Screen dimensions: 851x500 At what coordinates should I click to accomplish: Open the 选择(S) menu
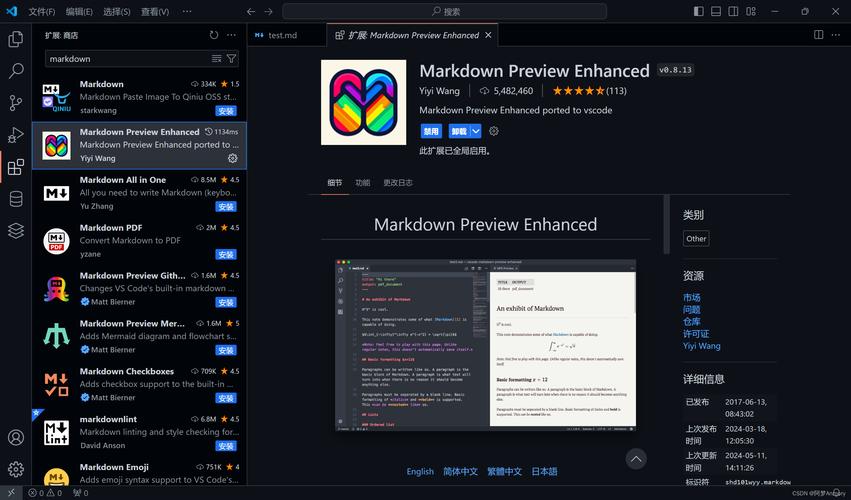click(x=117, y=11)
